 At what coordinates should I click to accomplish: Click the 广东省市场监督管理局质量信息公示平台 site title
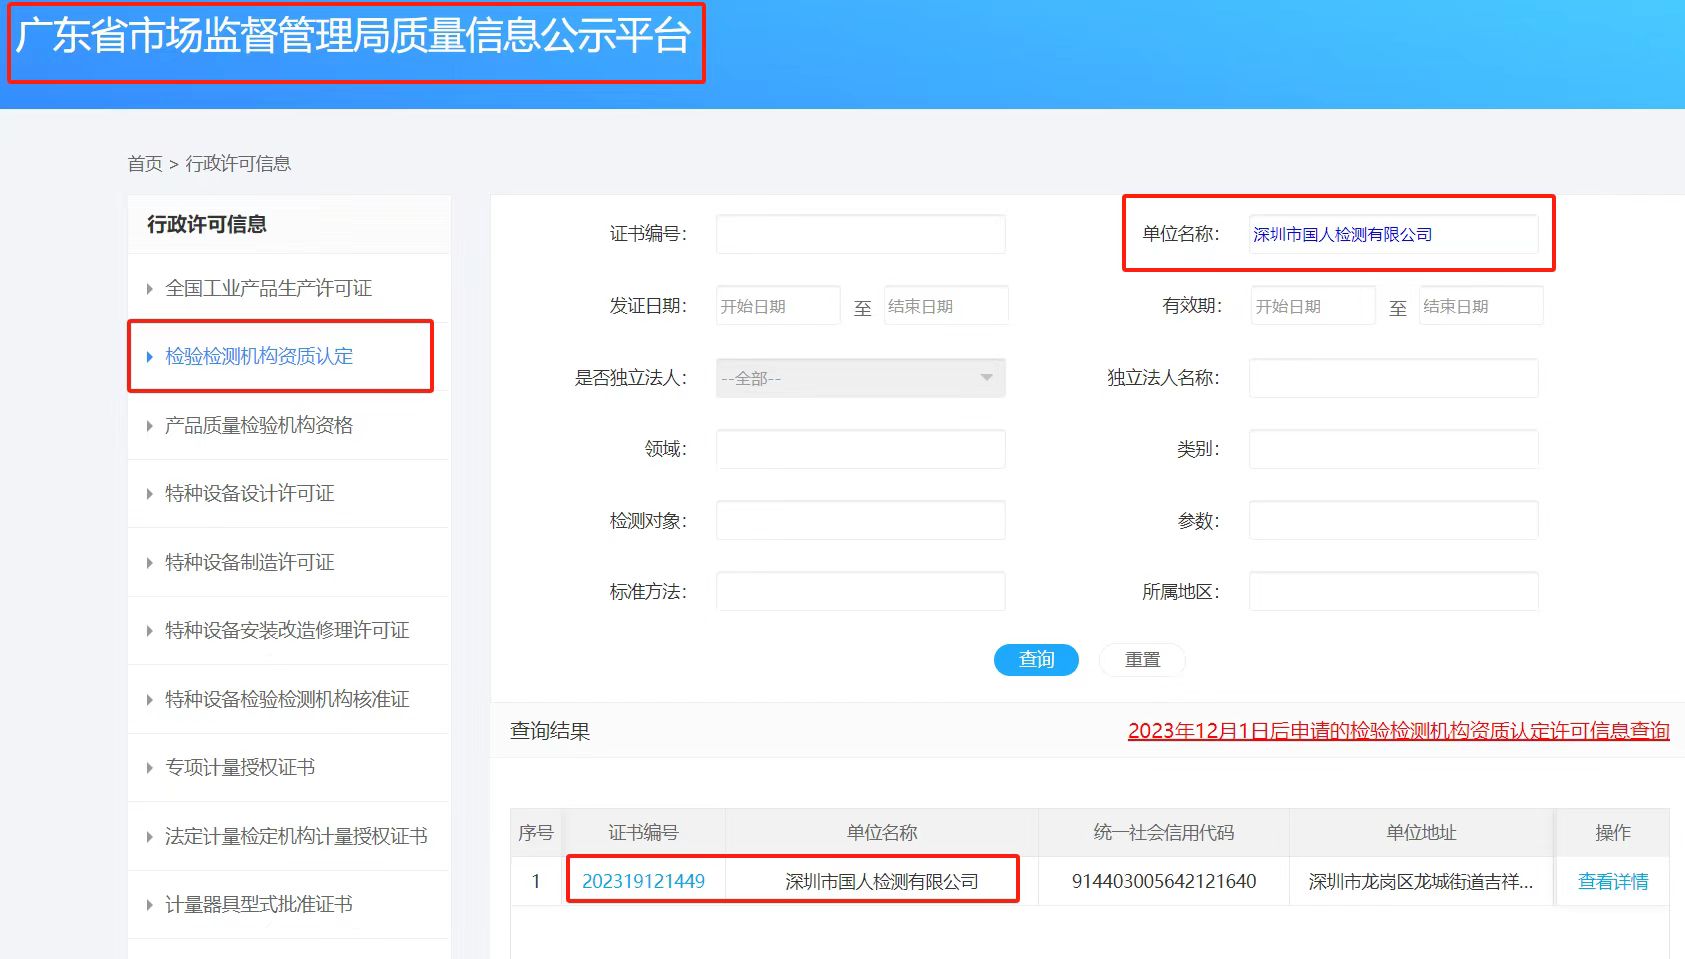[x=354, y=36]
